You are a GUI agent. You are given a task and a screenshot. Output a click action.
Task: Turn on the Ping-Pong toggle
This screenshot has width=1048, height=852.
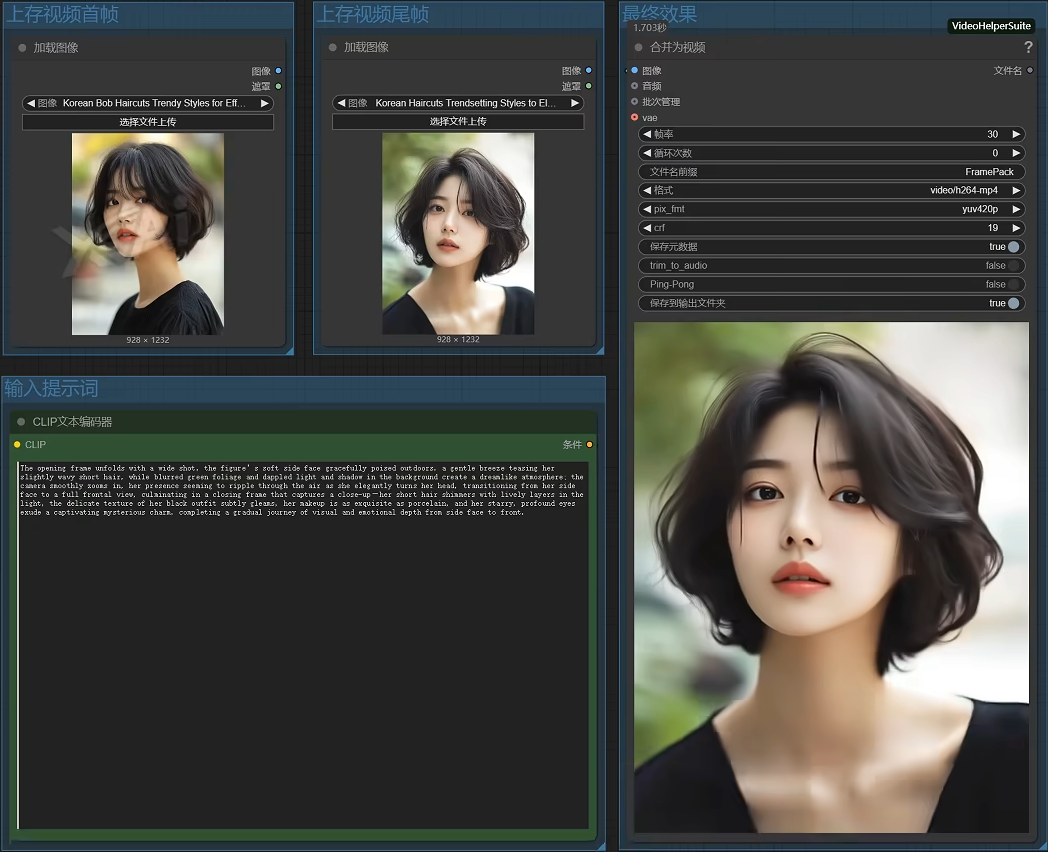click(x=1013, y=285)
